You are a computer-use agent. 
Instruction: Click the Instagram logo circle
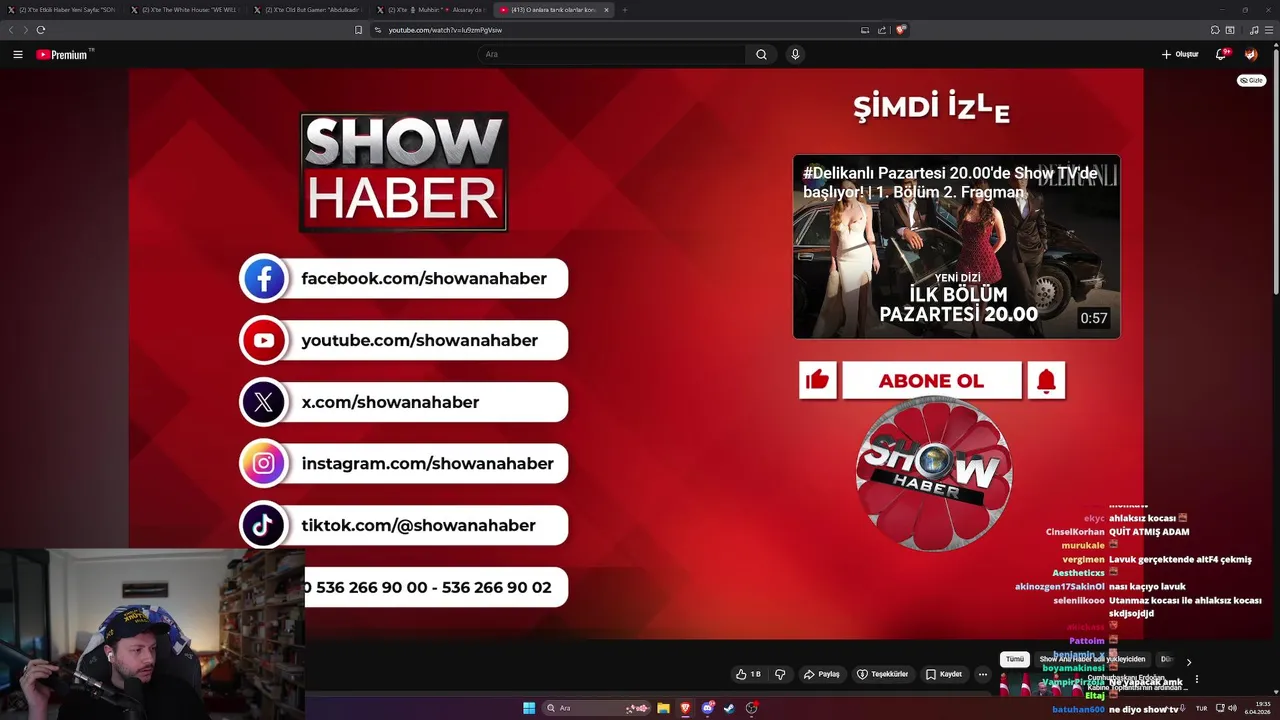click(264, 464)
